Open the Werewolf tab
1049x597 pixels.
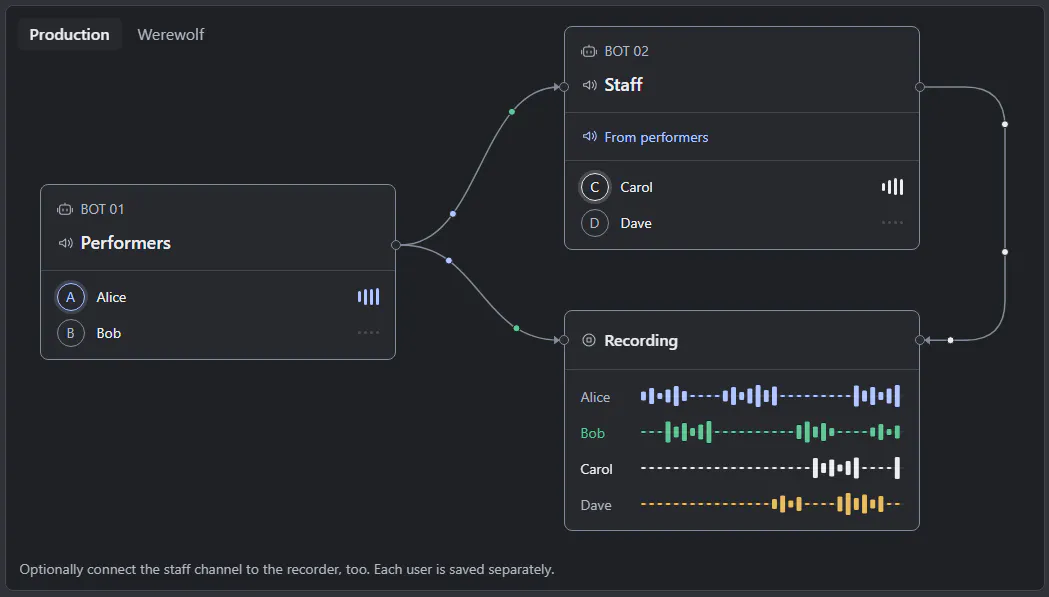(x=171, y=34)
